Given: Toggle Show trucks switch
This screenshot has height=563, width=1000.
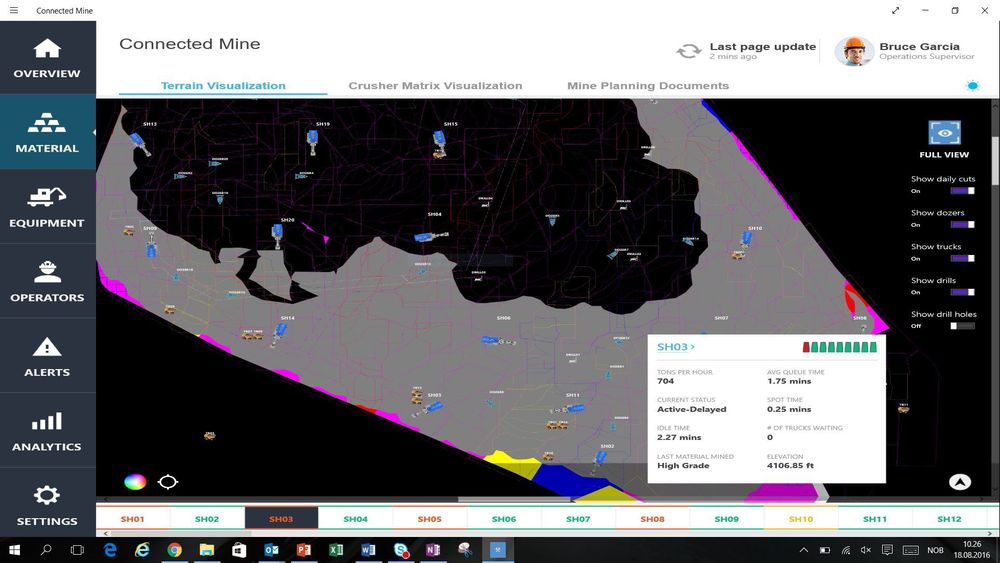Looking at the screenshot, I should [962, 258].
